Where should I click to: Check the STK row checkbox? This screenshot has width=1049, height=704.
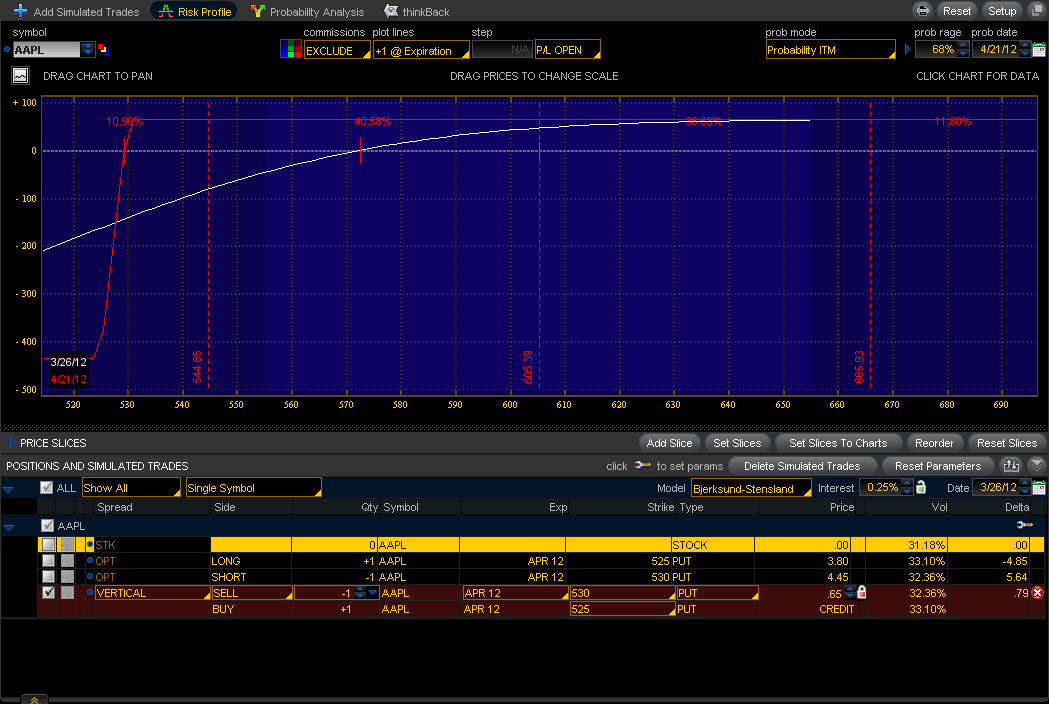pos(48,545)
